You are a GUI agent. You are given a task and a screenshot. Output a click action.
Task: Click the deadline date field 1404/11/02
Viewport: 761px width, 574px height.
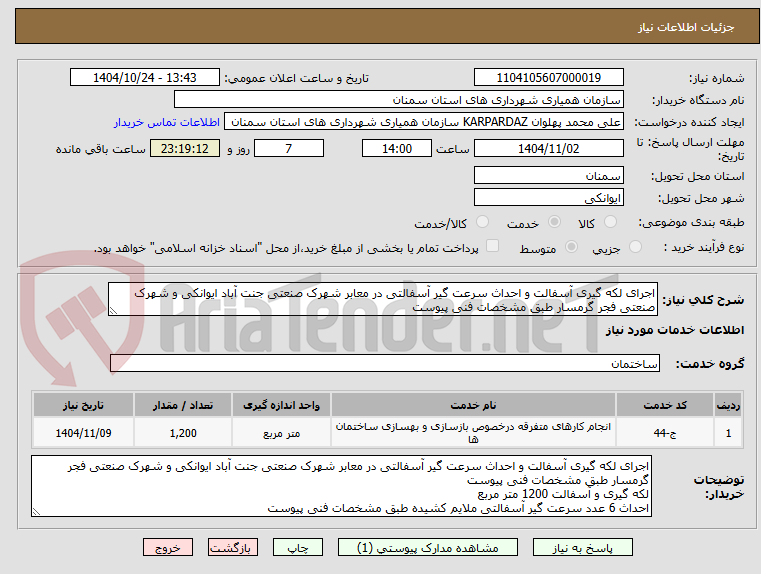tap(548, 148)
